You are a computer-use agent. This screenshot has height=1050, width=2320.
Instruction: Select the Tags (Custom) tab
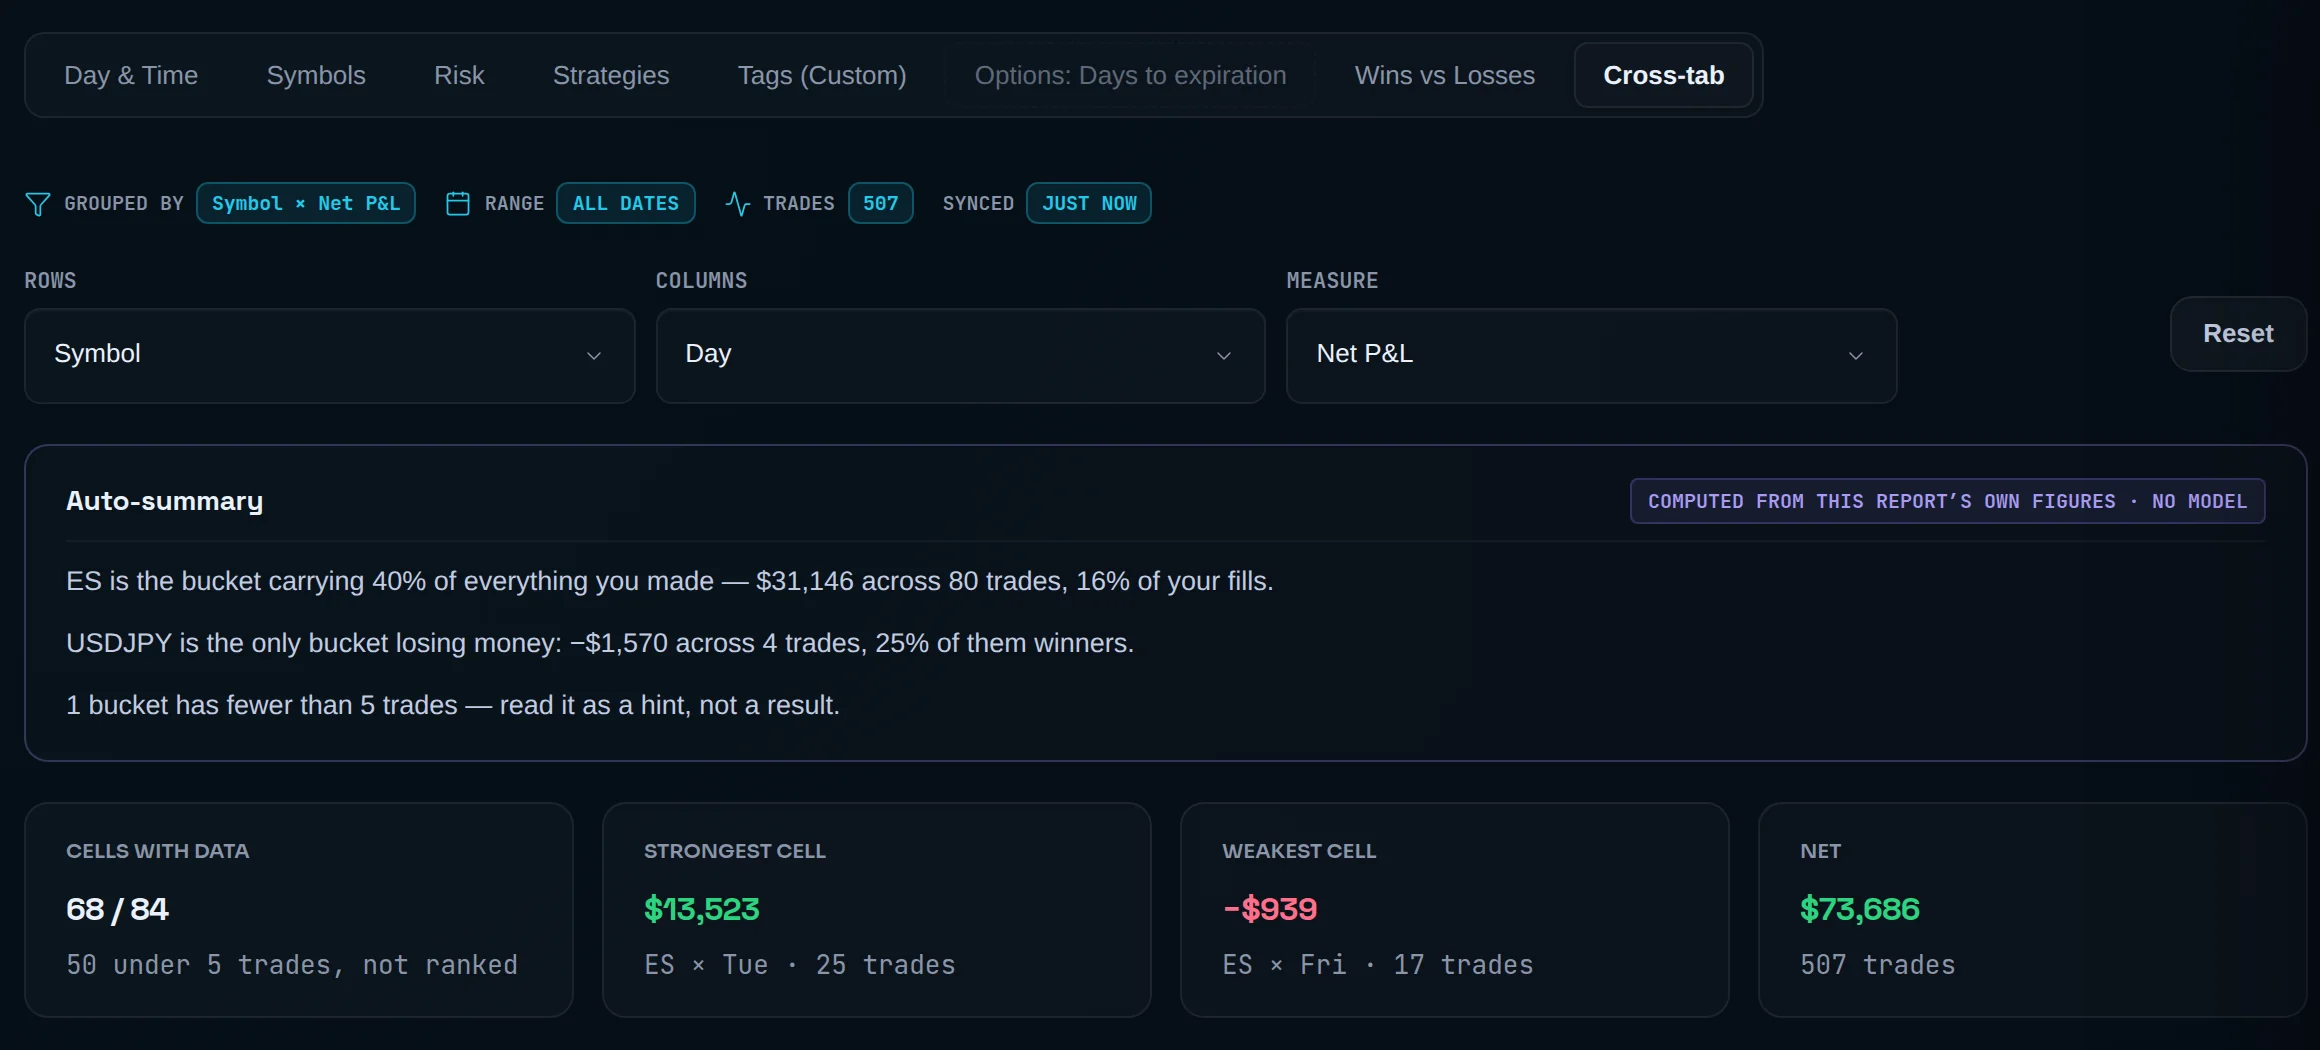tap(822, 75)
